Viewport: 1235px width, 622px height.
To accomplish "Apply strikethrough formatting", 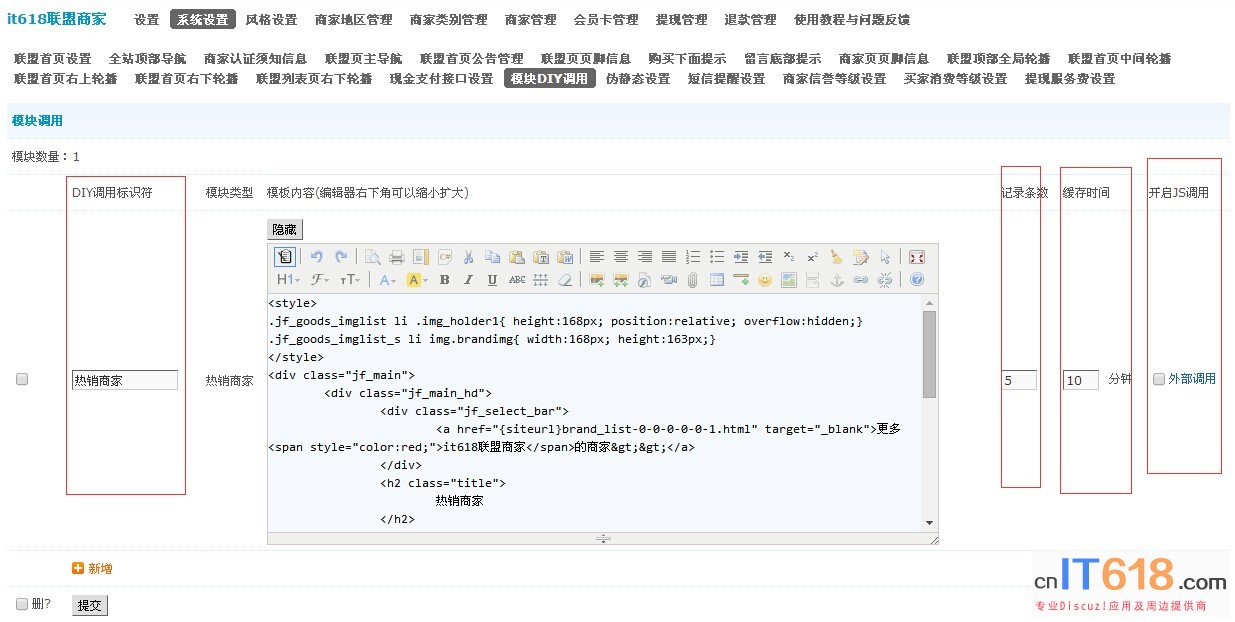I will 517,280.
